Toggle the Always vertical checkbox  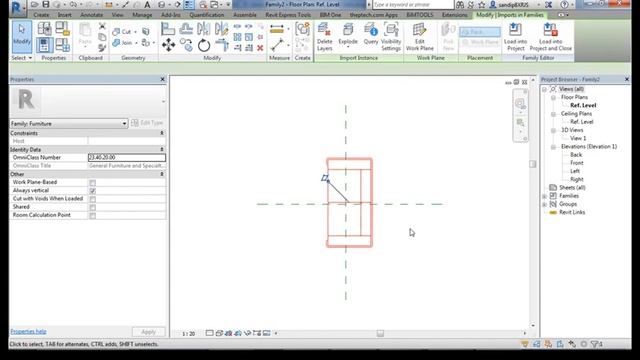point(93,191)
